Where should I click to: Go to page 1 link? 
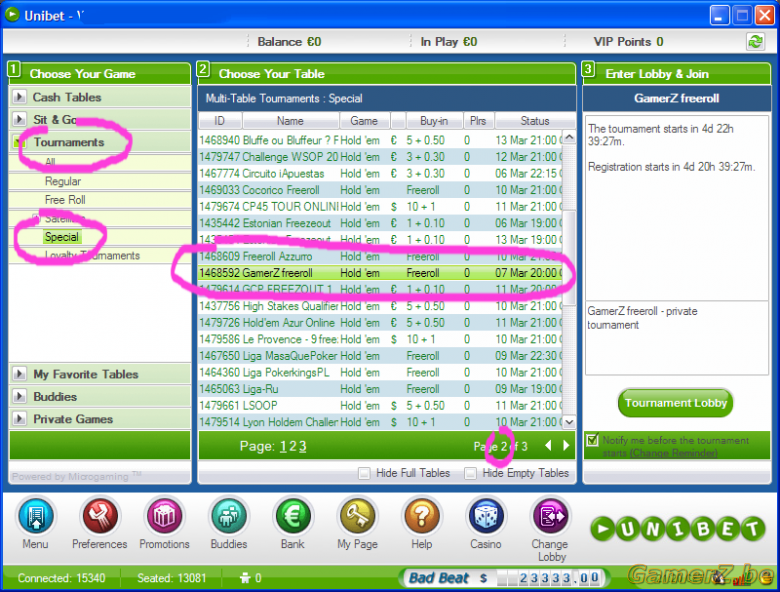pos(283,446)
